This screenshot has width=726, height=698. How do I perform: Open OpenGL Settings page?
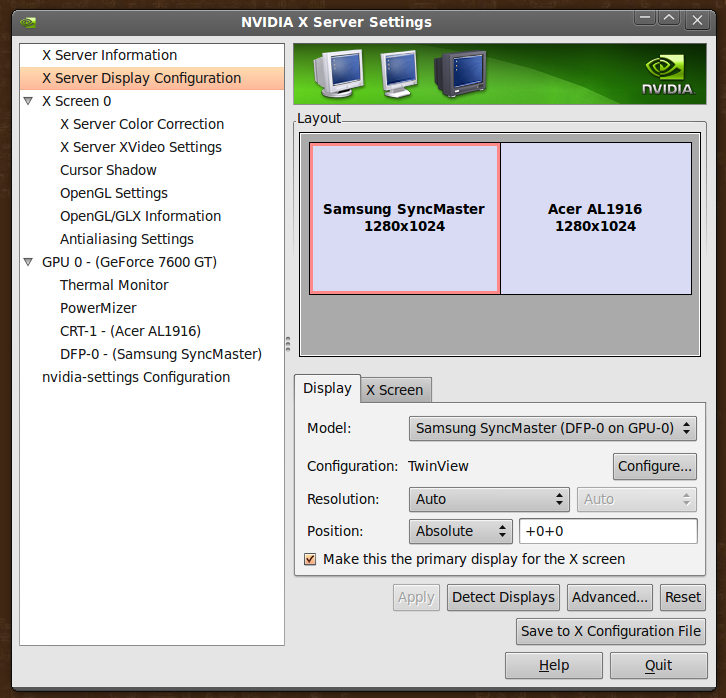[113, 193]
